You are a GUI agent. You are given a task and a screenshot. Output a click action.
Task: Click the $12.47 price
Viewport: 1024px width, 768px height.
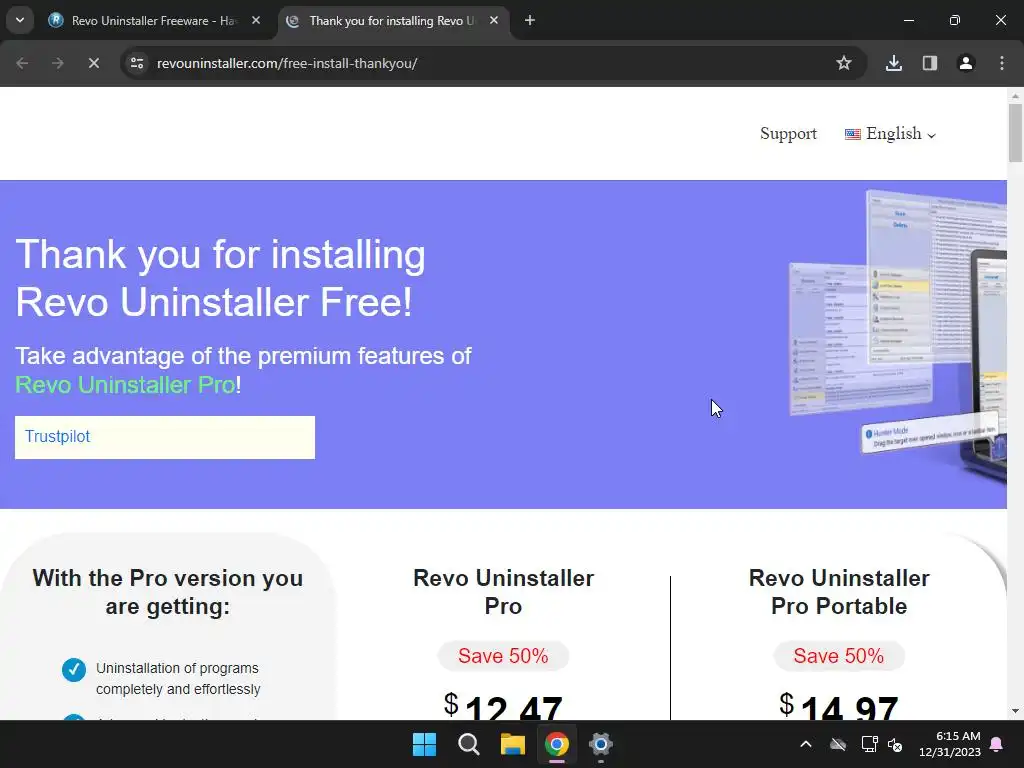pos(503,706)
